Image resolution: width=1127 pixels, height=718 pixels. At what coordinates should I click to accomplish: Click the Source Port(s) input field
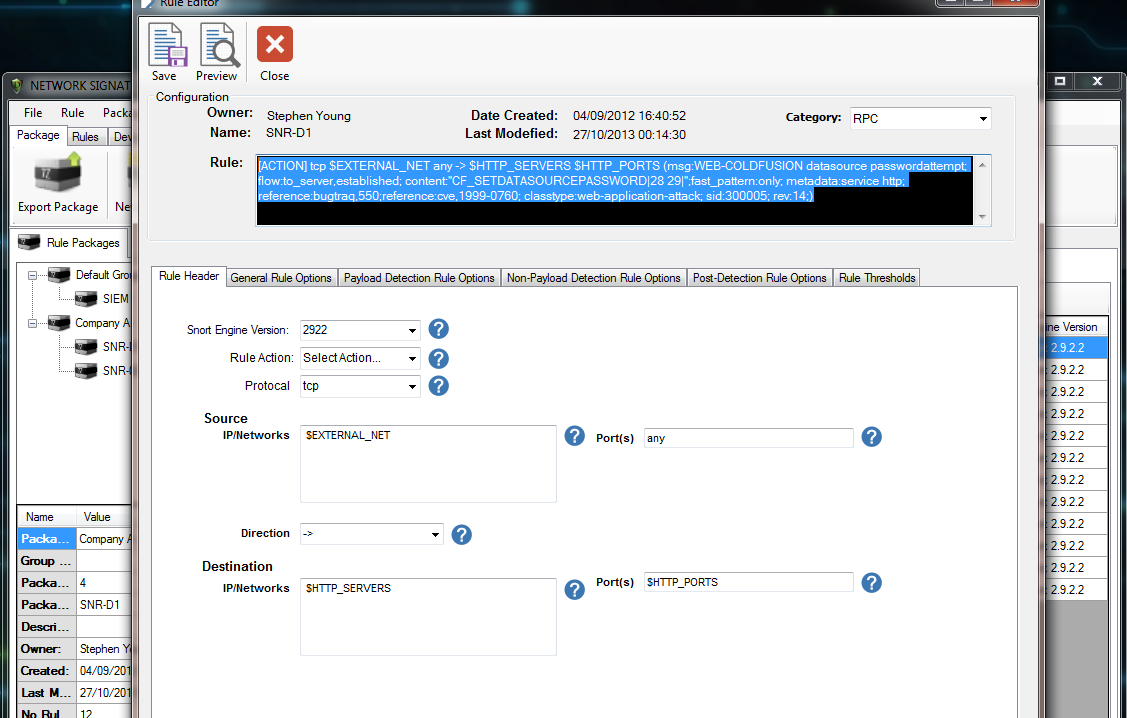click(749, 438)
